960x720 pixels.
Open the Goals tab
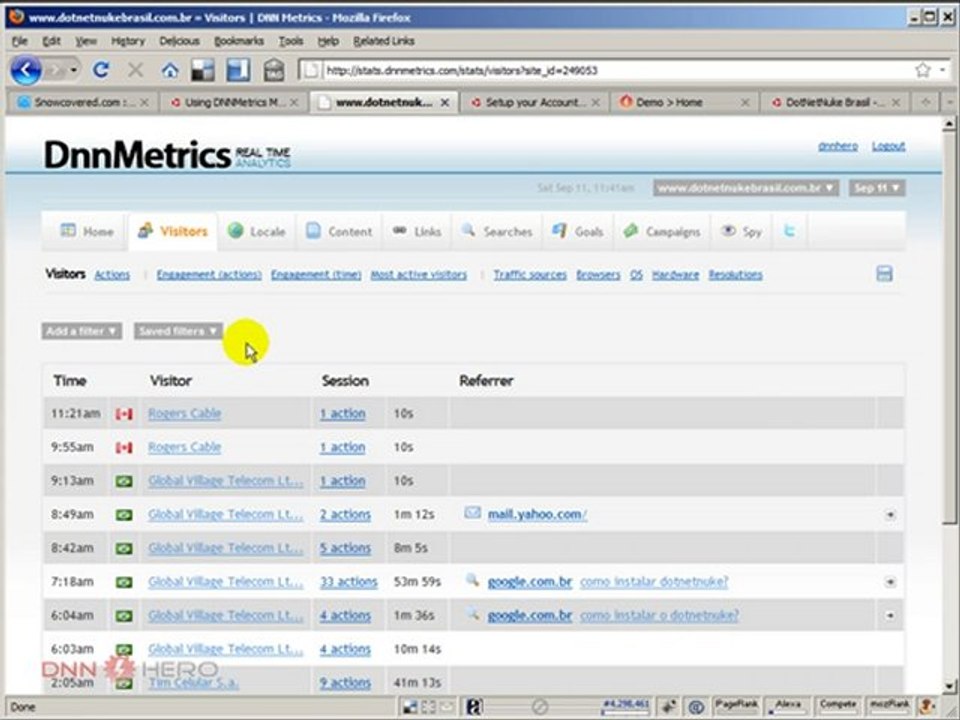pyautogui.click(x=577, y=231)
